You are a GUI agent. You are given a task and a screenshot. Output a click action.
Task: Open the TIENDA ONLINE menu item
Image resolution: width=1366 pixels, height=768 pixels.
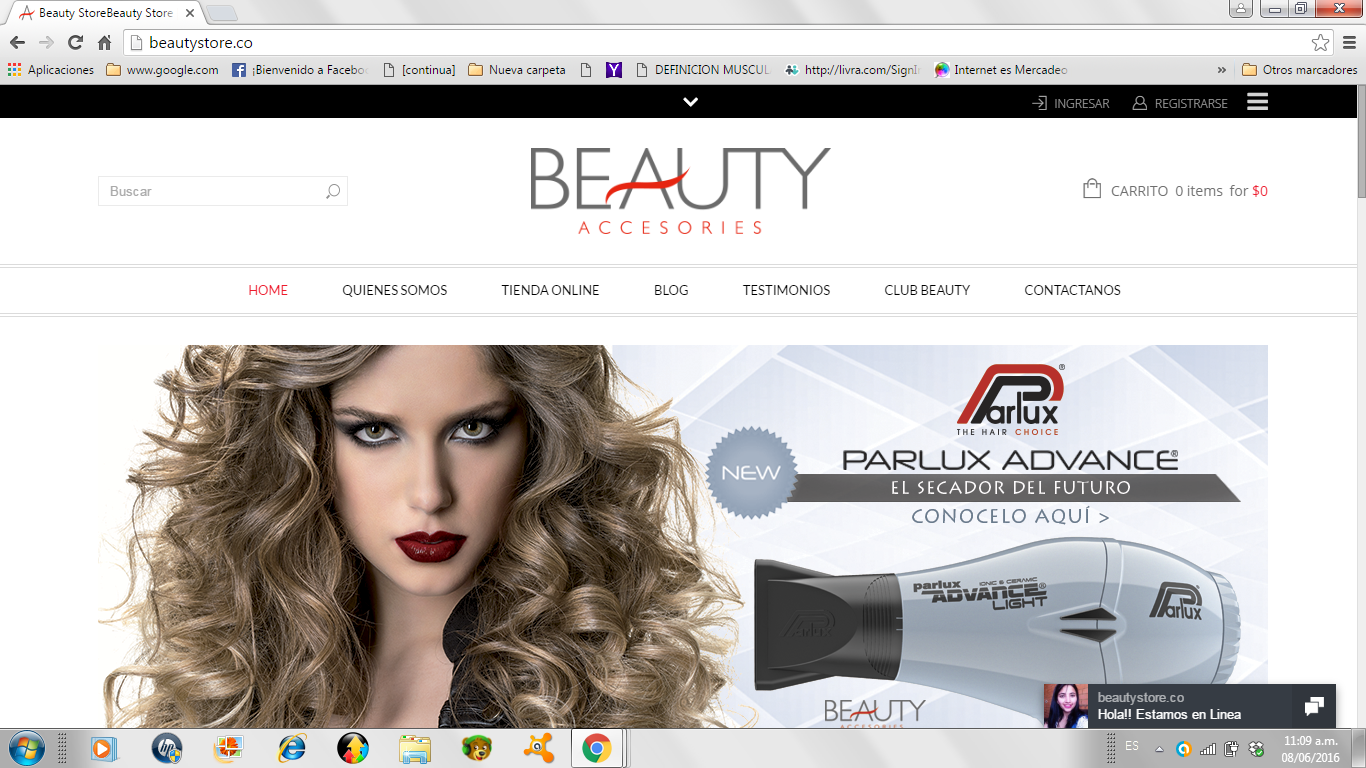pyautogui.click(x=551, y=290)
